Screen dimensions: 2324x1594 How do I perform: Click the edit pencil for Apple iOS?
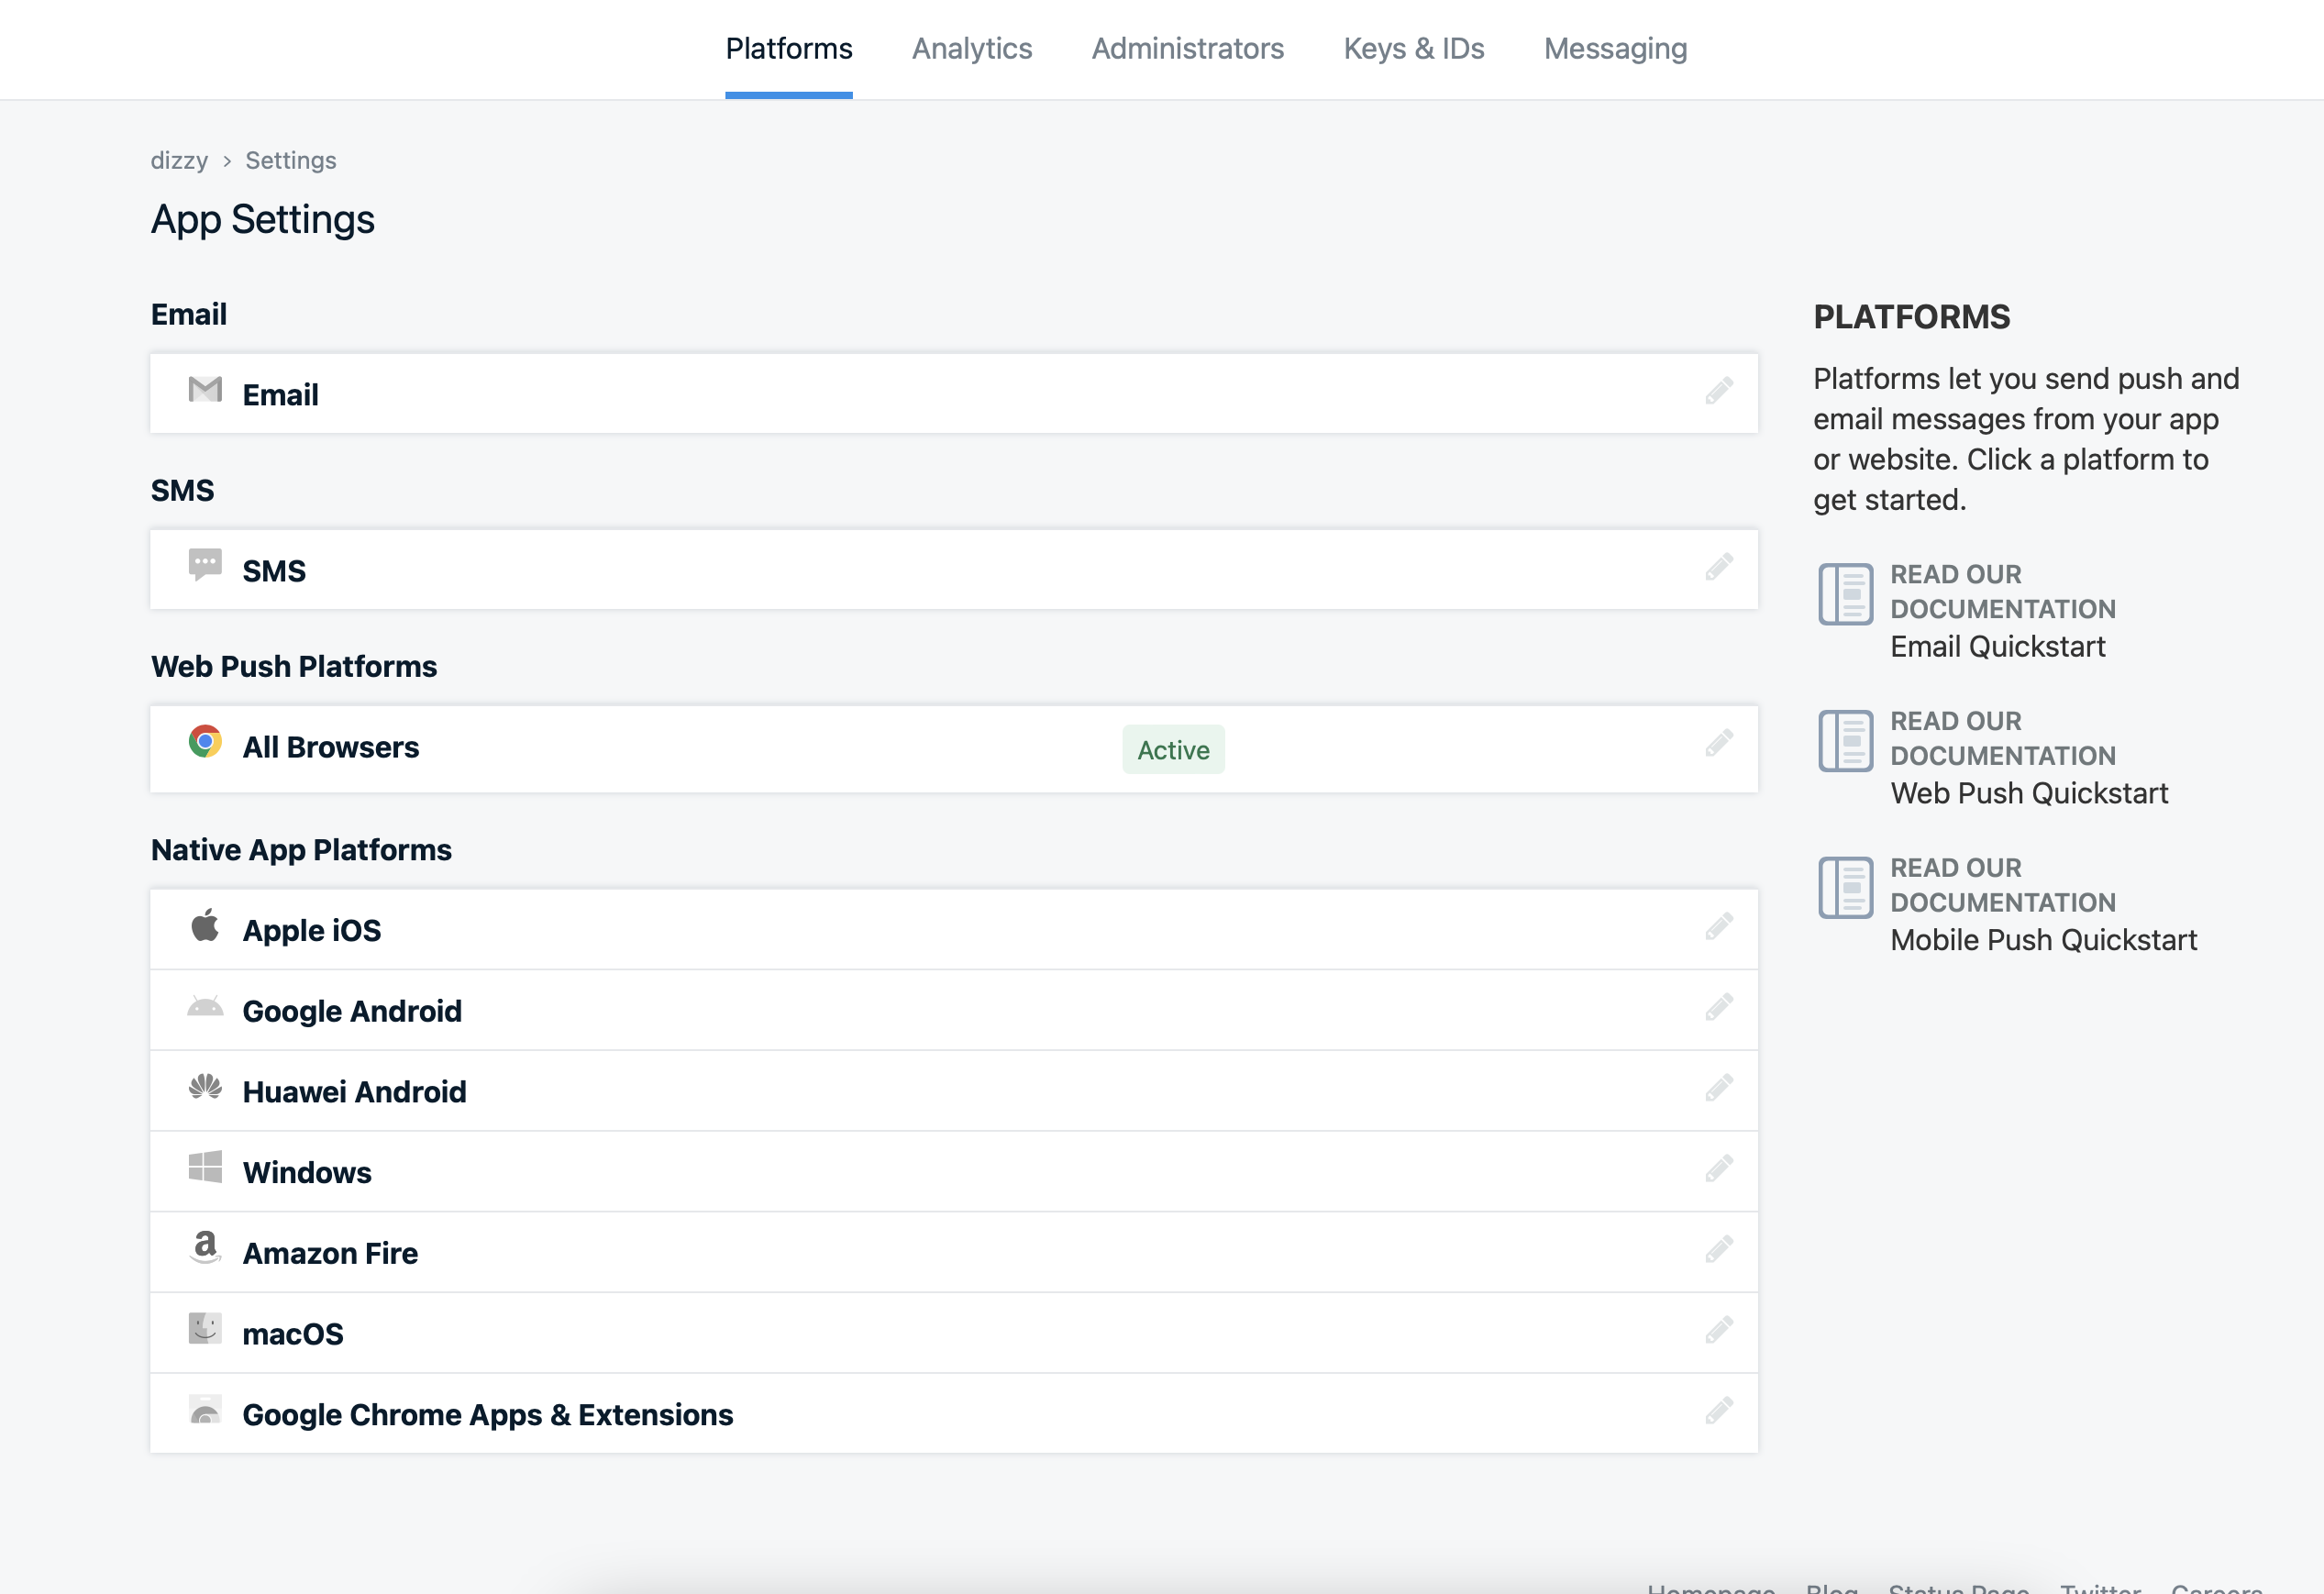click(1718, 927)
